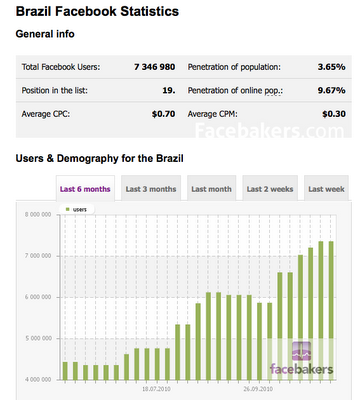The width and height of the screenshot is (360, 400).
Task: Click the Average CPM $0.30 value
Action: point(334,114)
